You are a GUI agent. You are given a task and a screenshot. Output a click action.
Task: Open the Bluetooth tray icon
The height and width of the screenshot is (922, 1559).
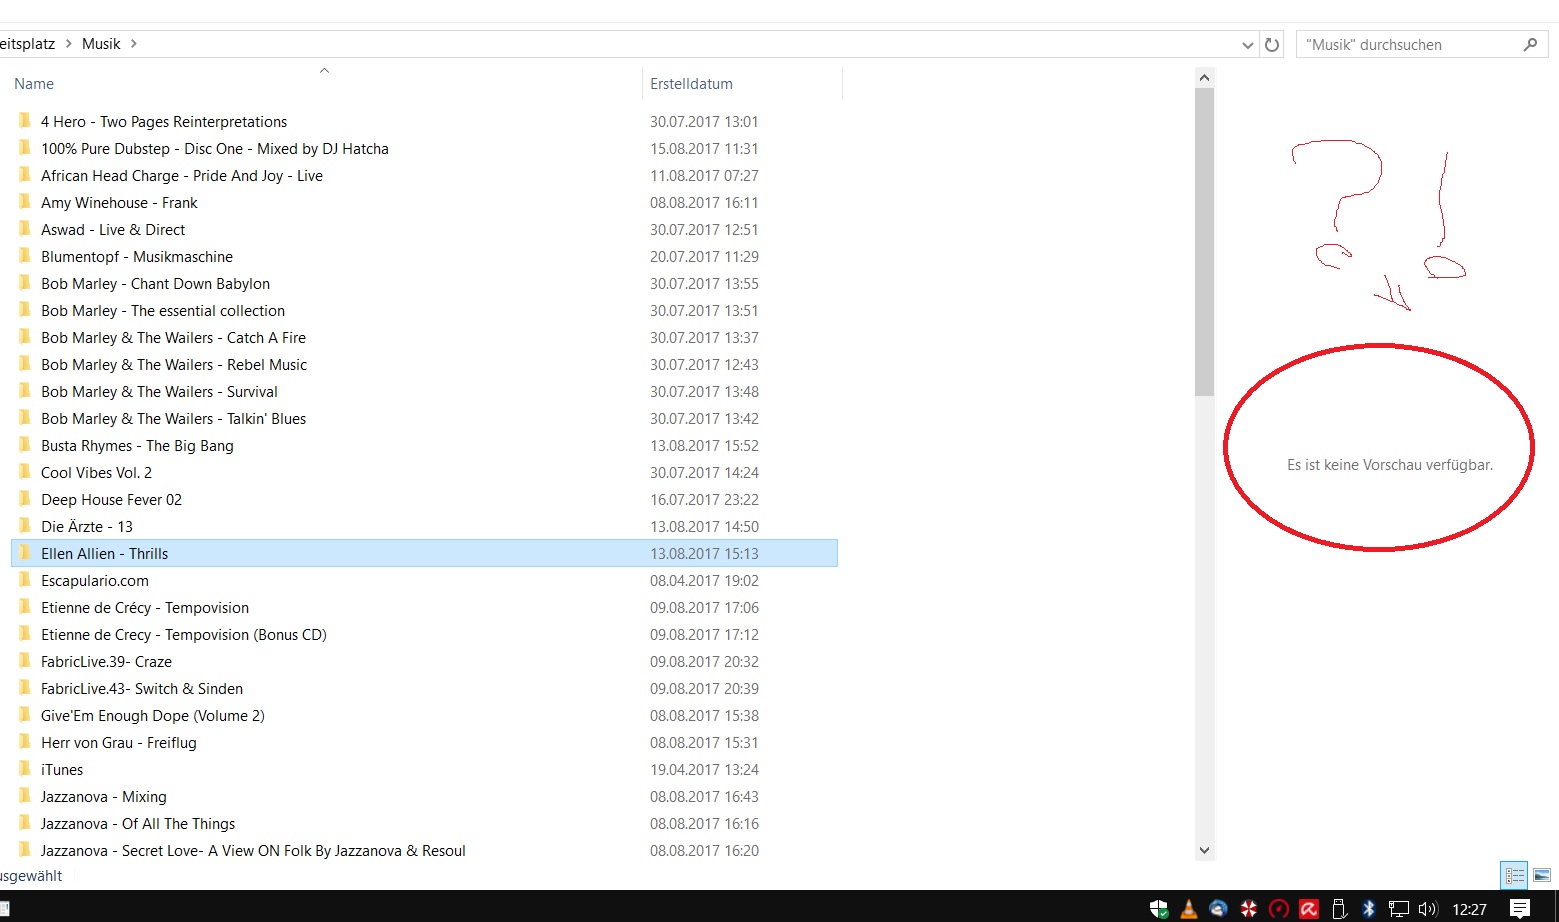[x=1369, y=909]
